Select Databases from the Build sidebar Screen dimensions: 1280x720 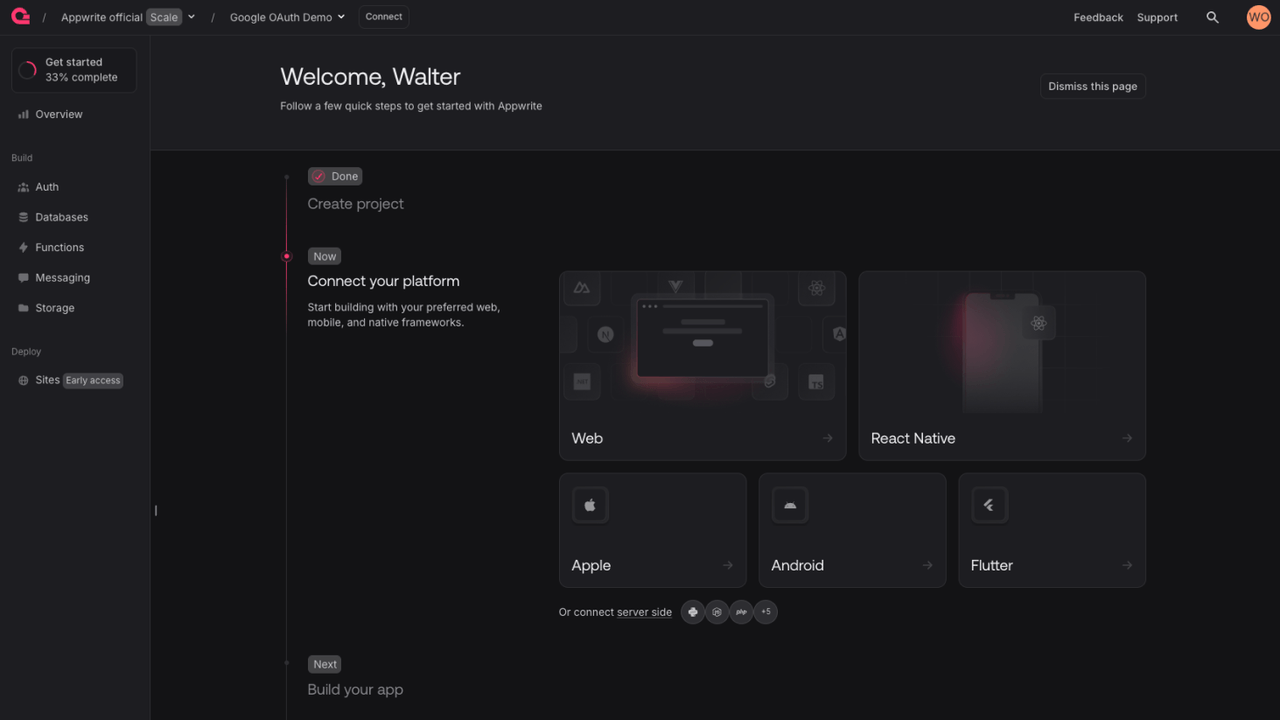pyautogui.click(x=60, y=217)
